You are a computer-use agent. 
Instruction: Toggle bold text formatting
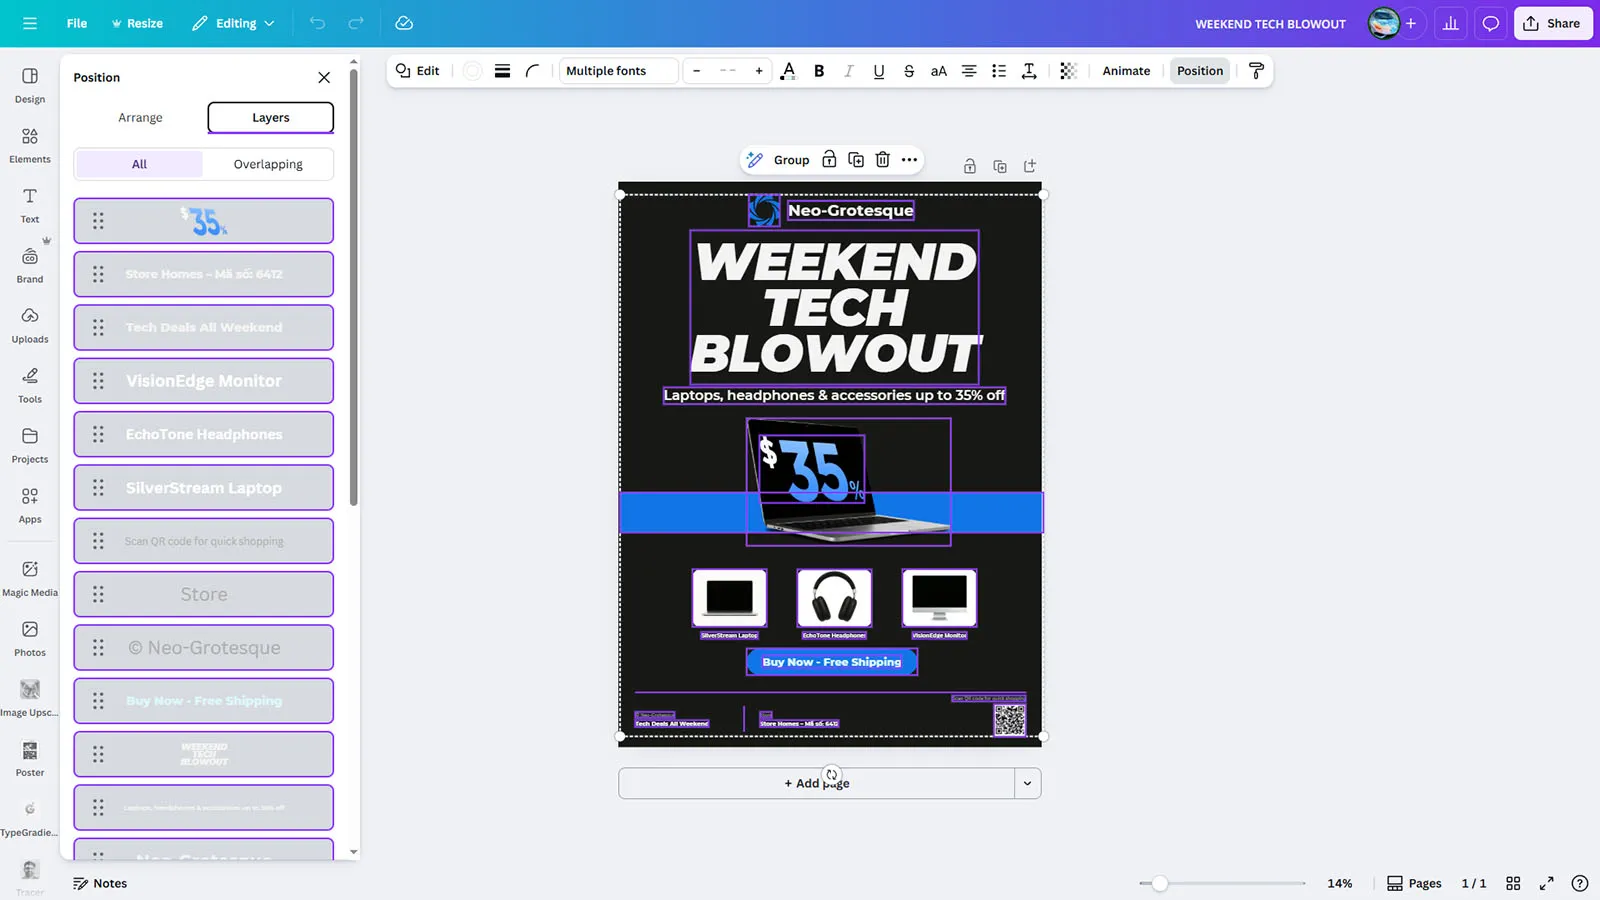tap(819, 71)
